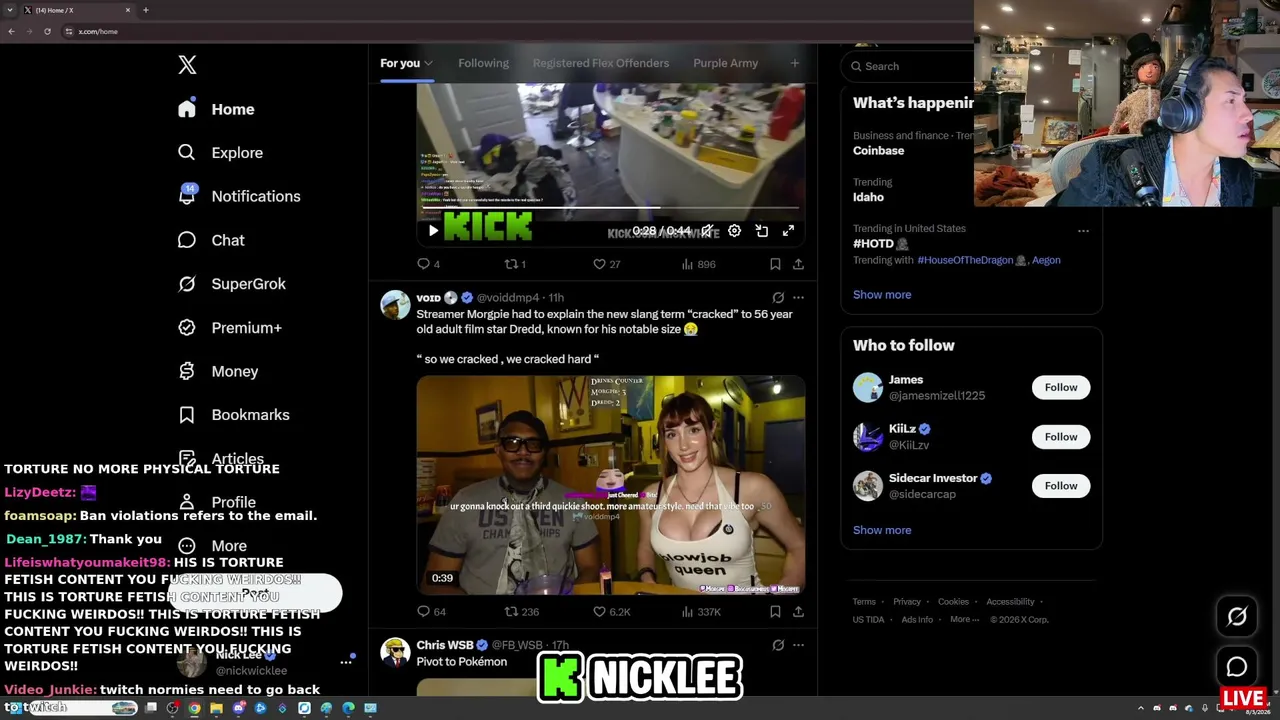Open Grok actions on Chris WSB post
Screen dimensions: 1280x720
(778, 645)
